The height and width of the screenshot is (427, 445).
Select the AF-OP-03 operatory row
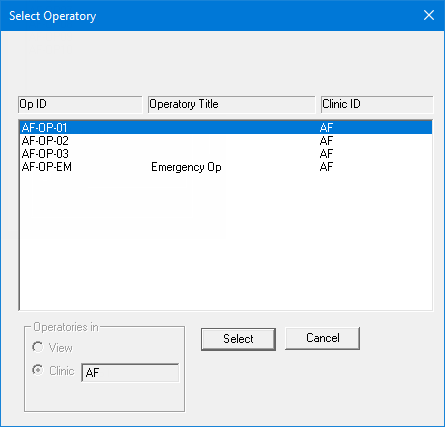226,154
